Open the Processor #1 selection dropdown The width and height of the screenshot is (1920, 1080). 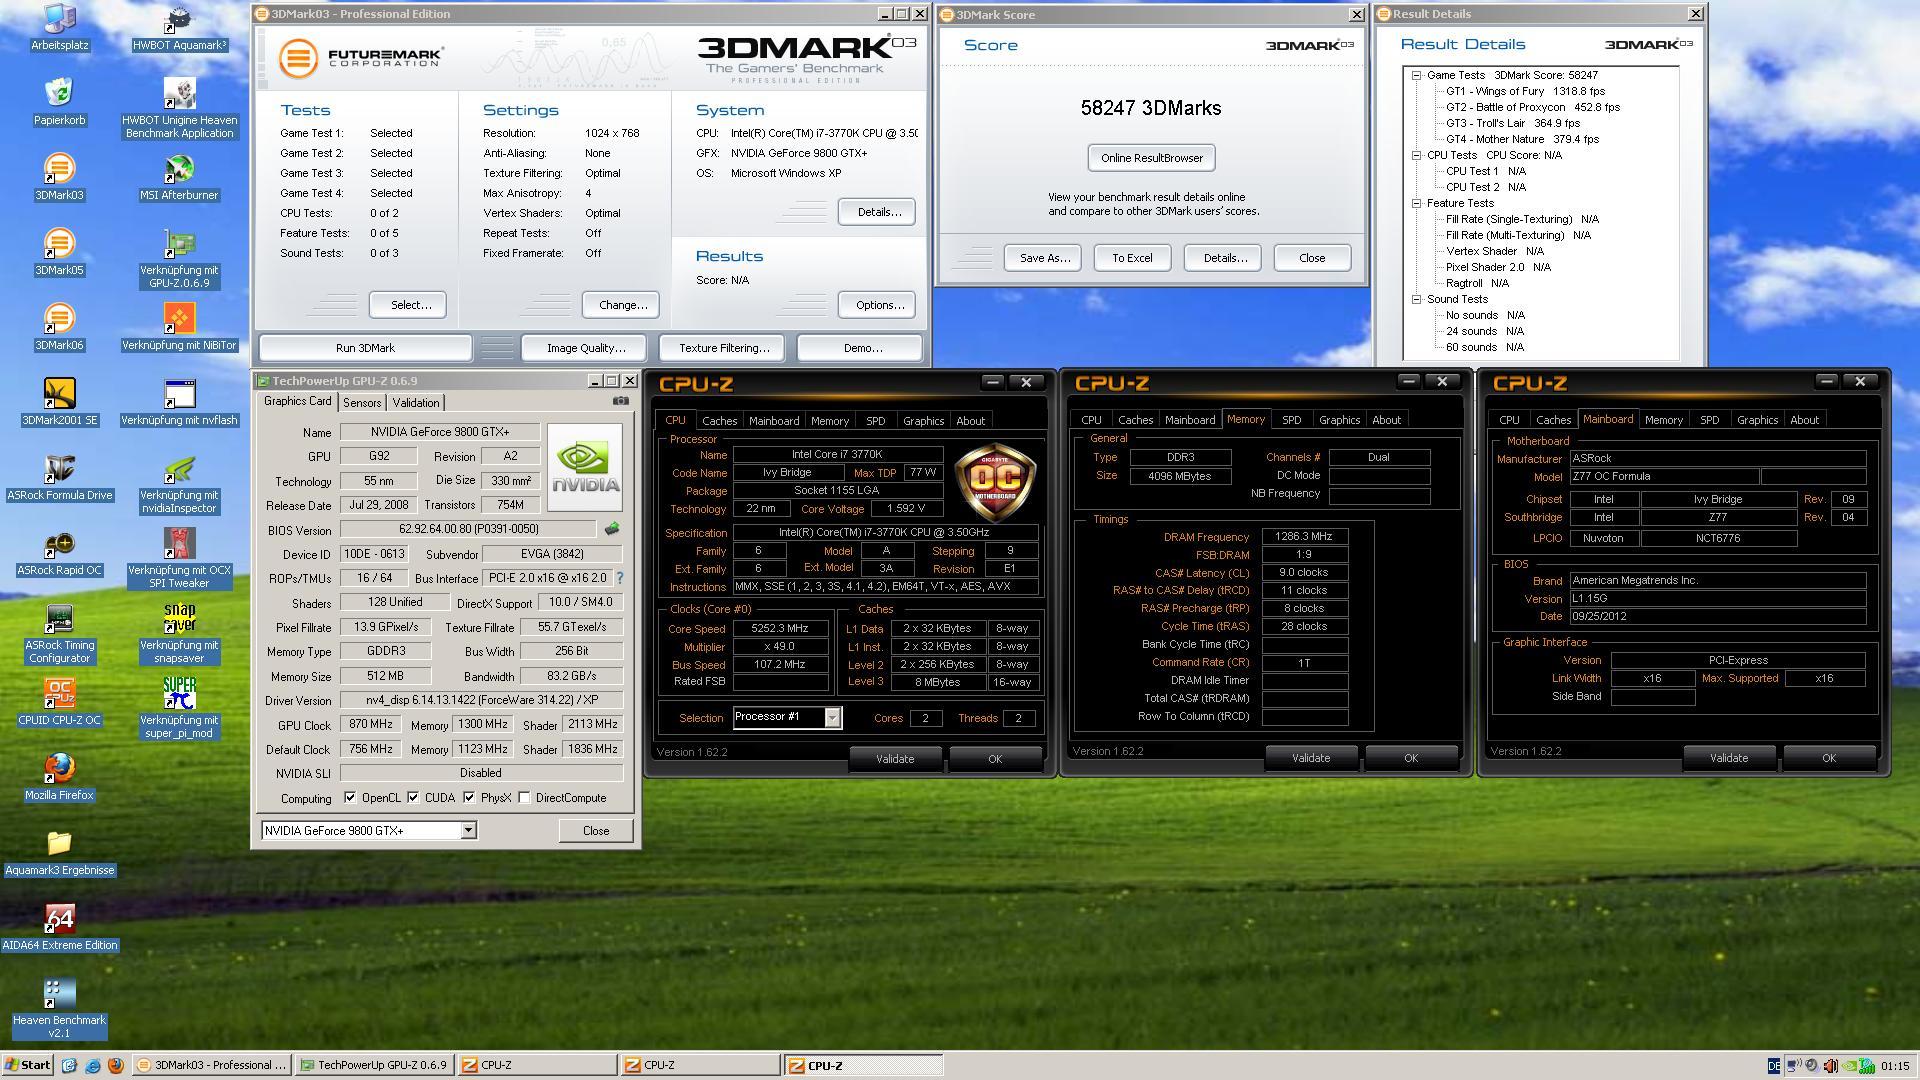(832, 717)
